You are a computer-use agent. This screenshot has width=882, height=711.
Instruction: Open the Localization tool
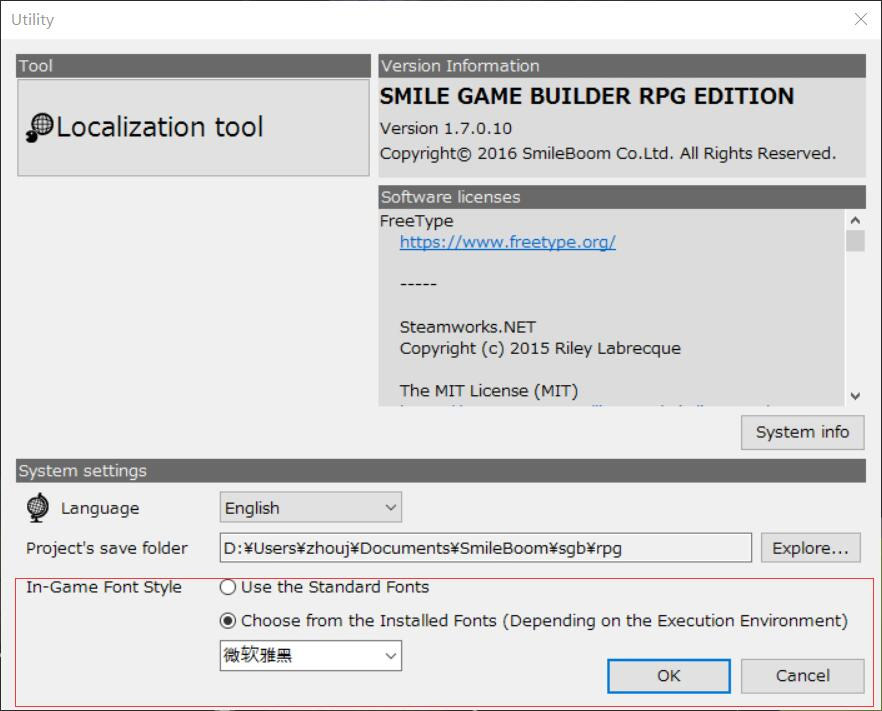(x=193, y=128)
